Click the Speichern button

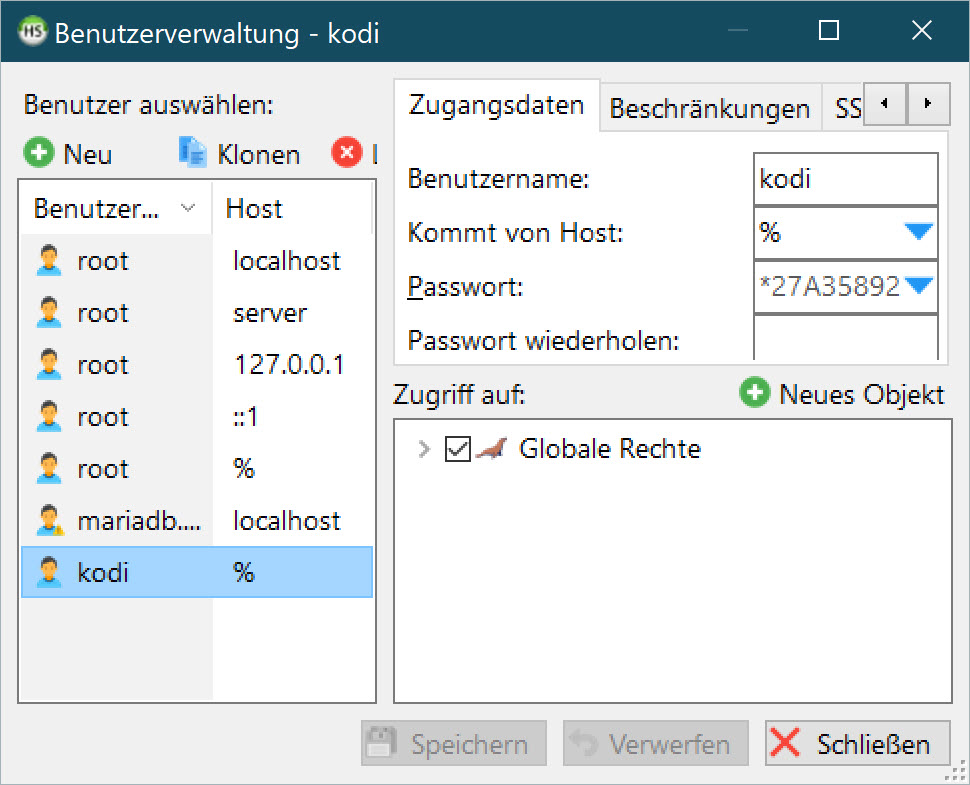tap(454, 743)
